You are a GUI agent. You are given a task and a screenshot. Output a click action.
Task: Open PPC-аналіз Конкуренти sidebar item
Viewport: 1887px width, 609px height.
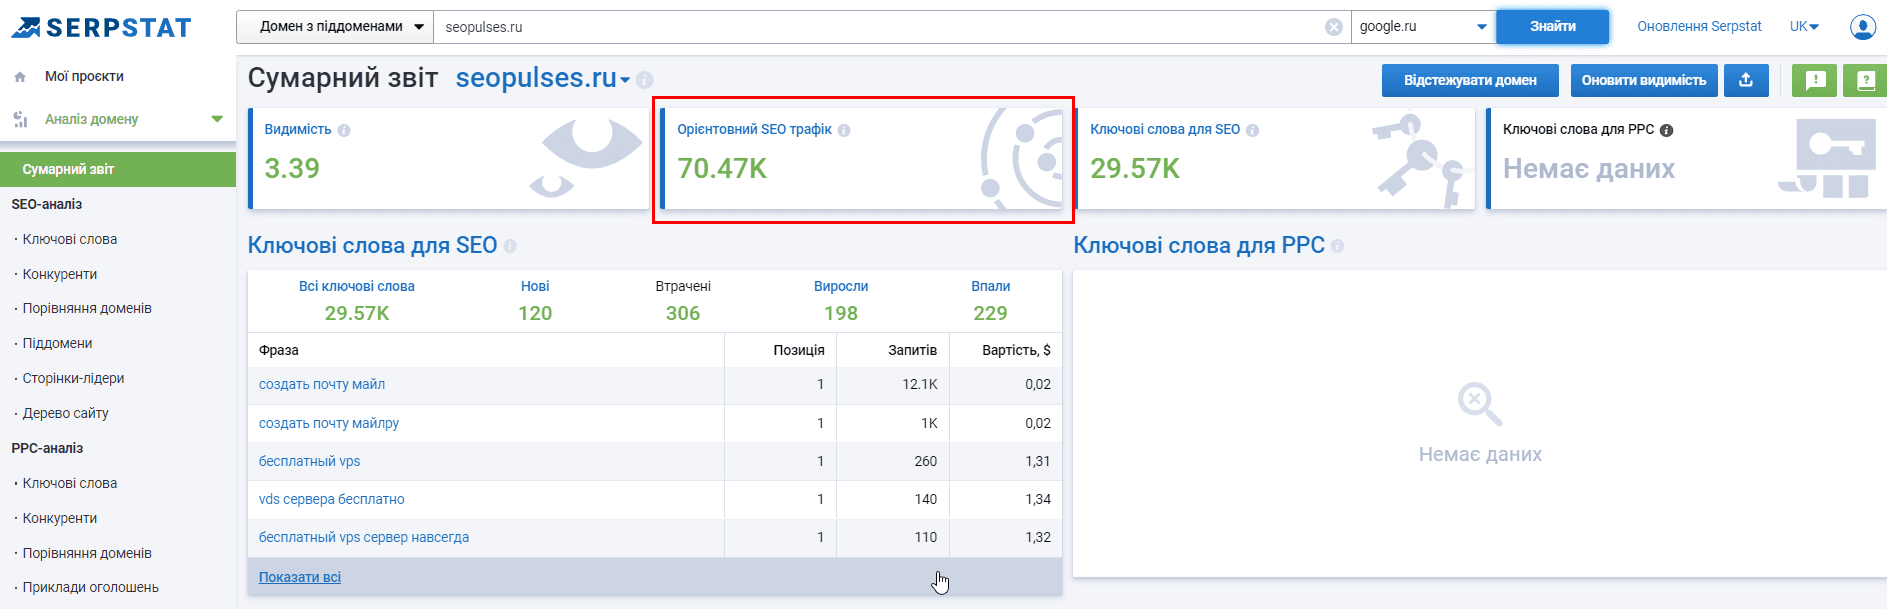click(60, 518)
